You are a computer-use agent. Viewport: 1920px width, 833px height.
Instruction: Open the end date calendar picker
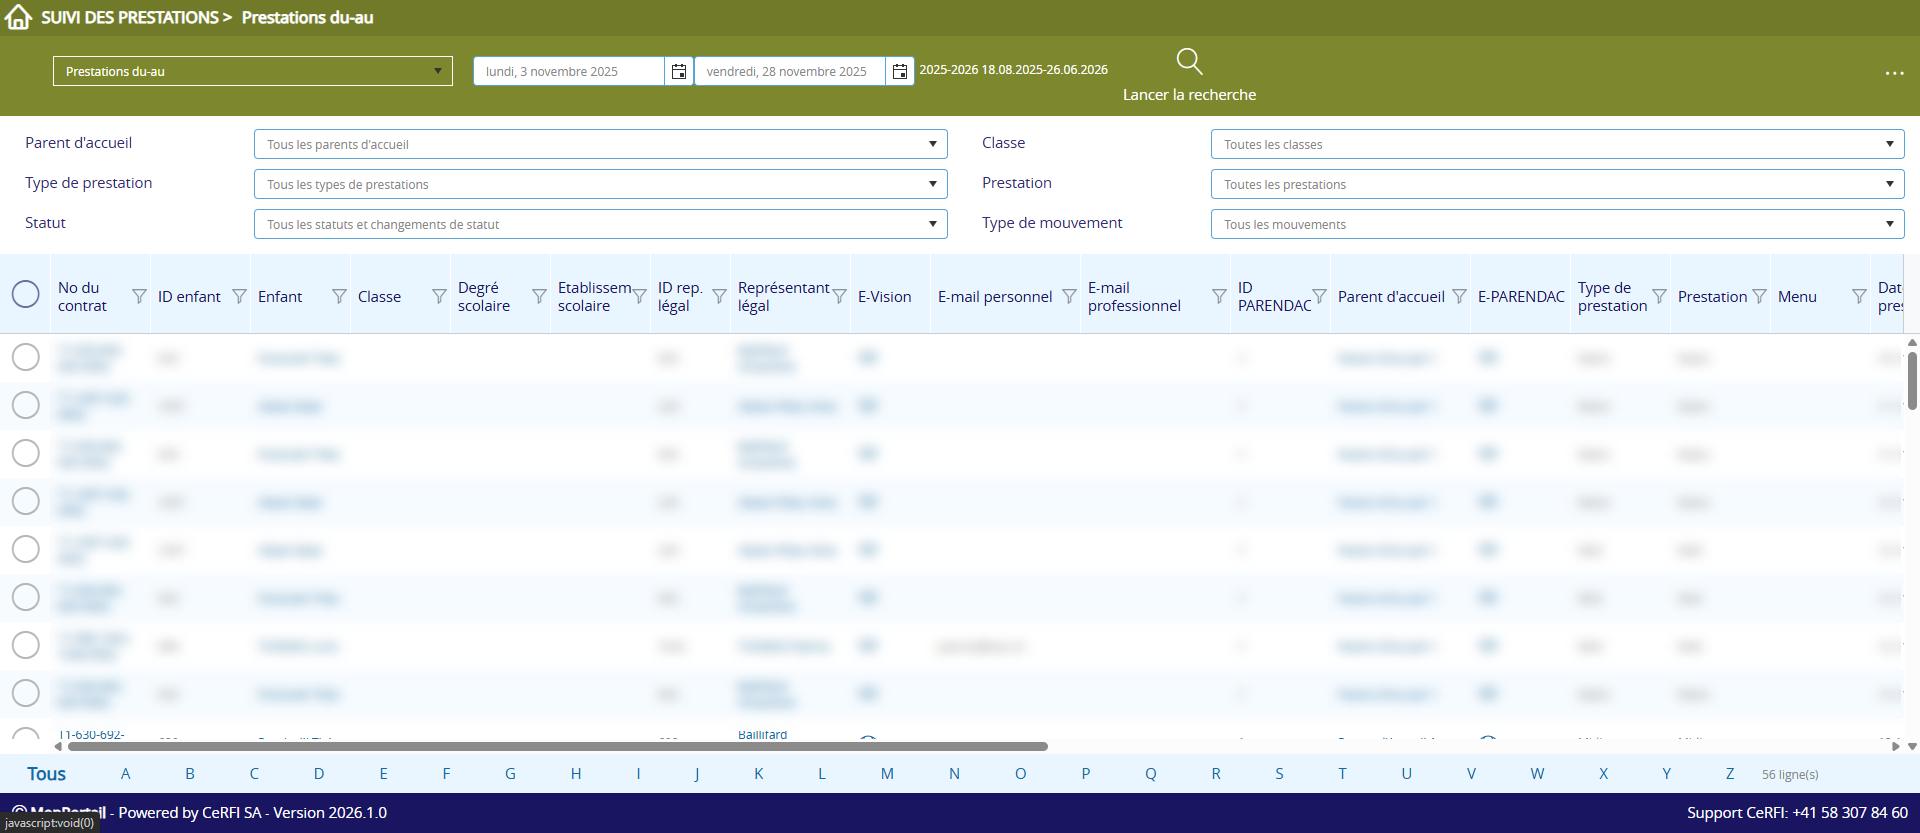tap(900, 71)
